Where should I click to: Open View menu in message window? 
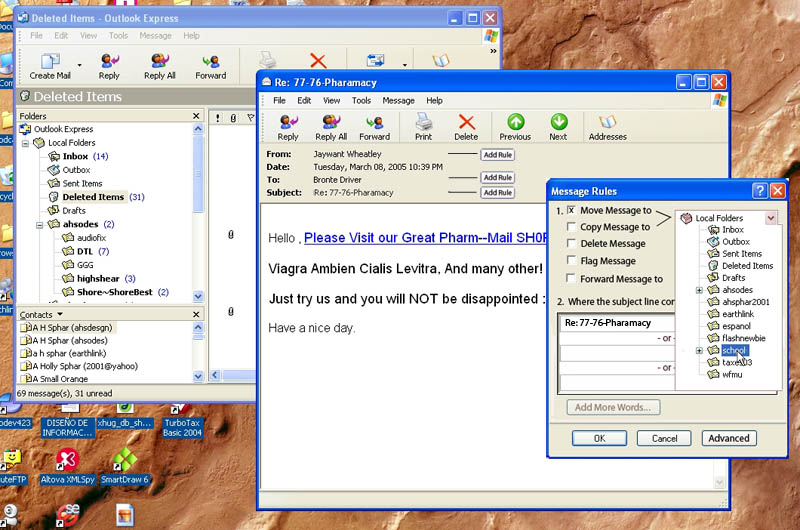[x=331, y=100]
